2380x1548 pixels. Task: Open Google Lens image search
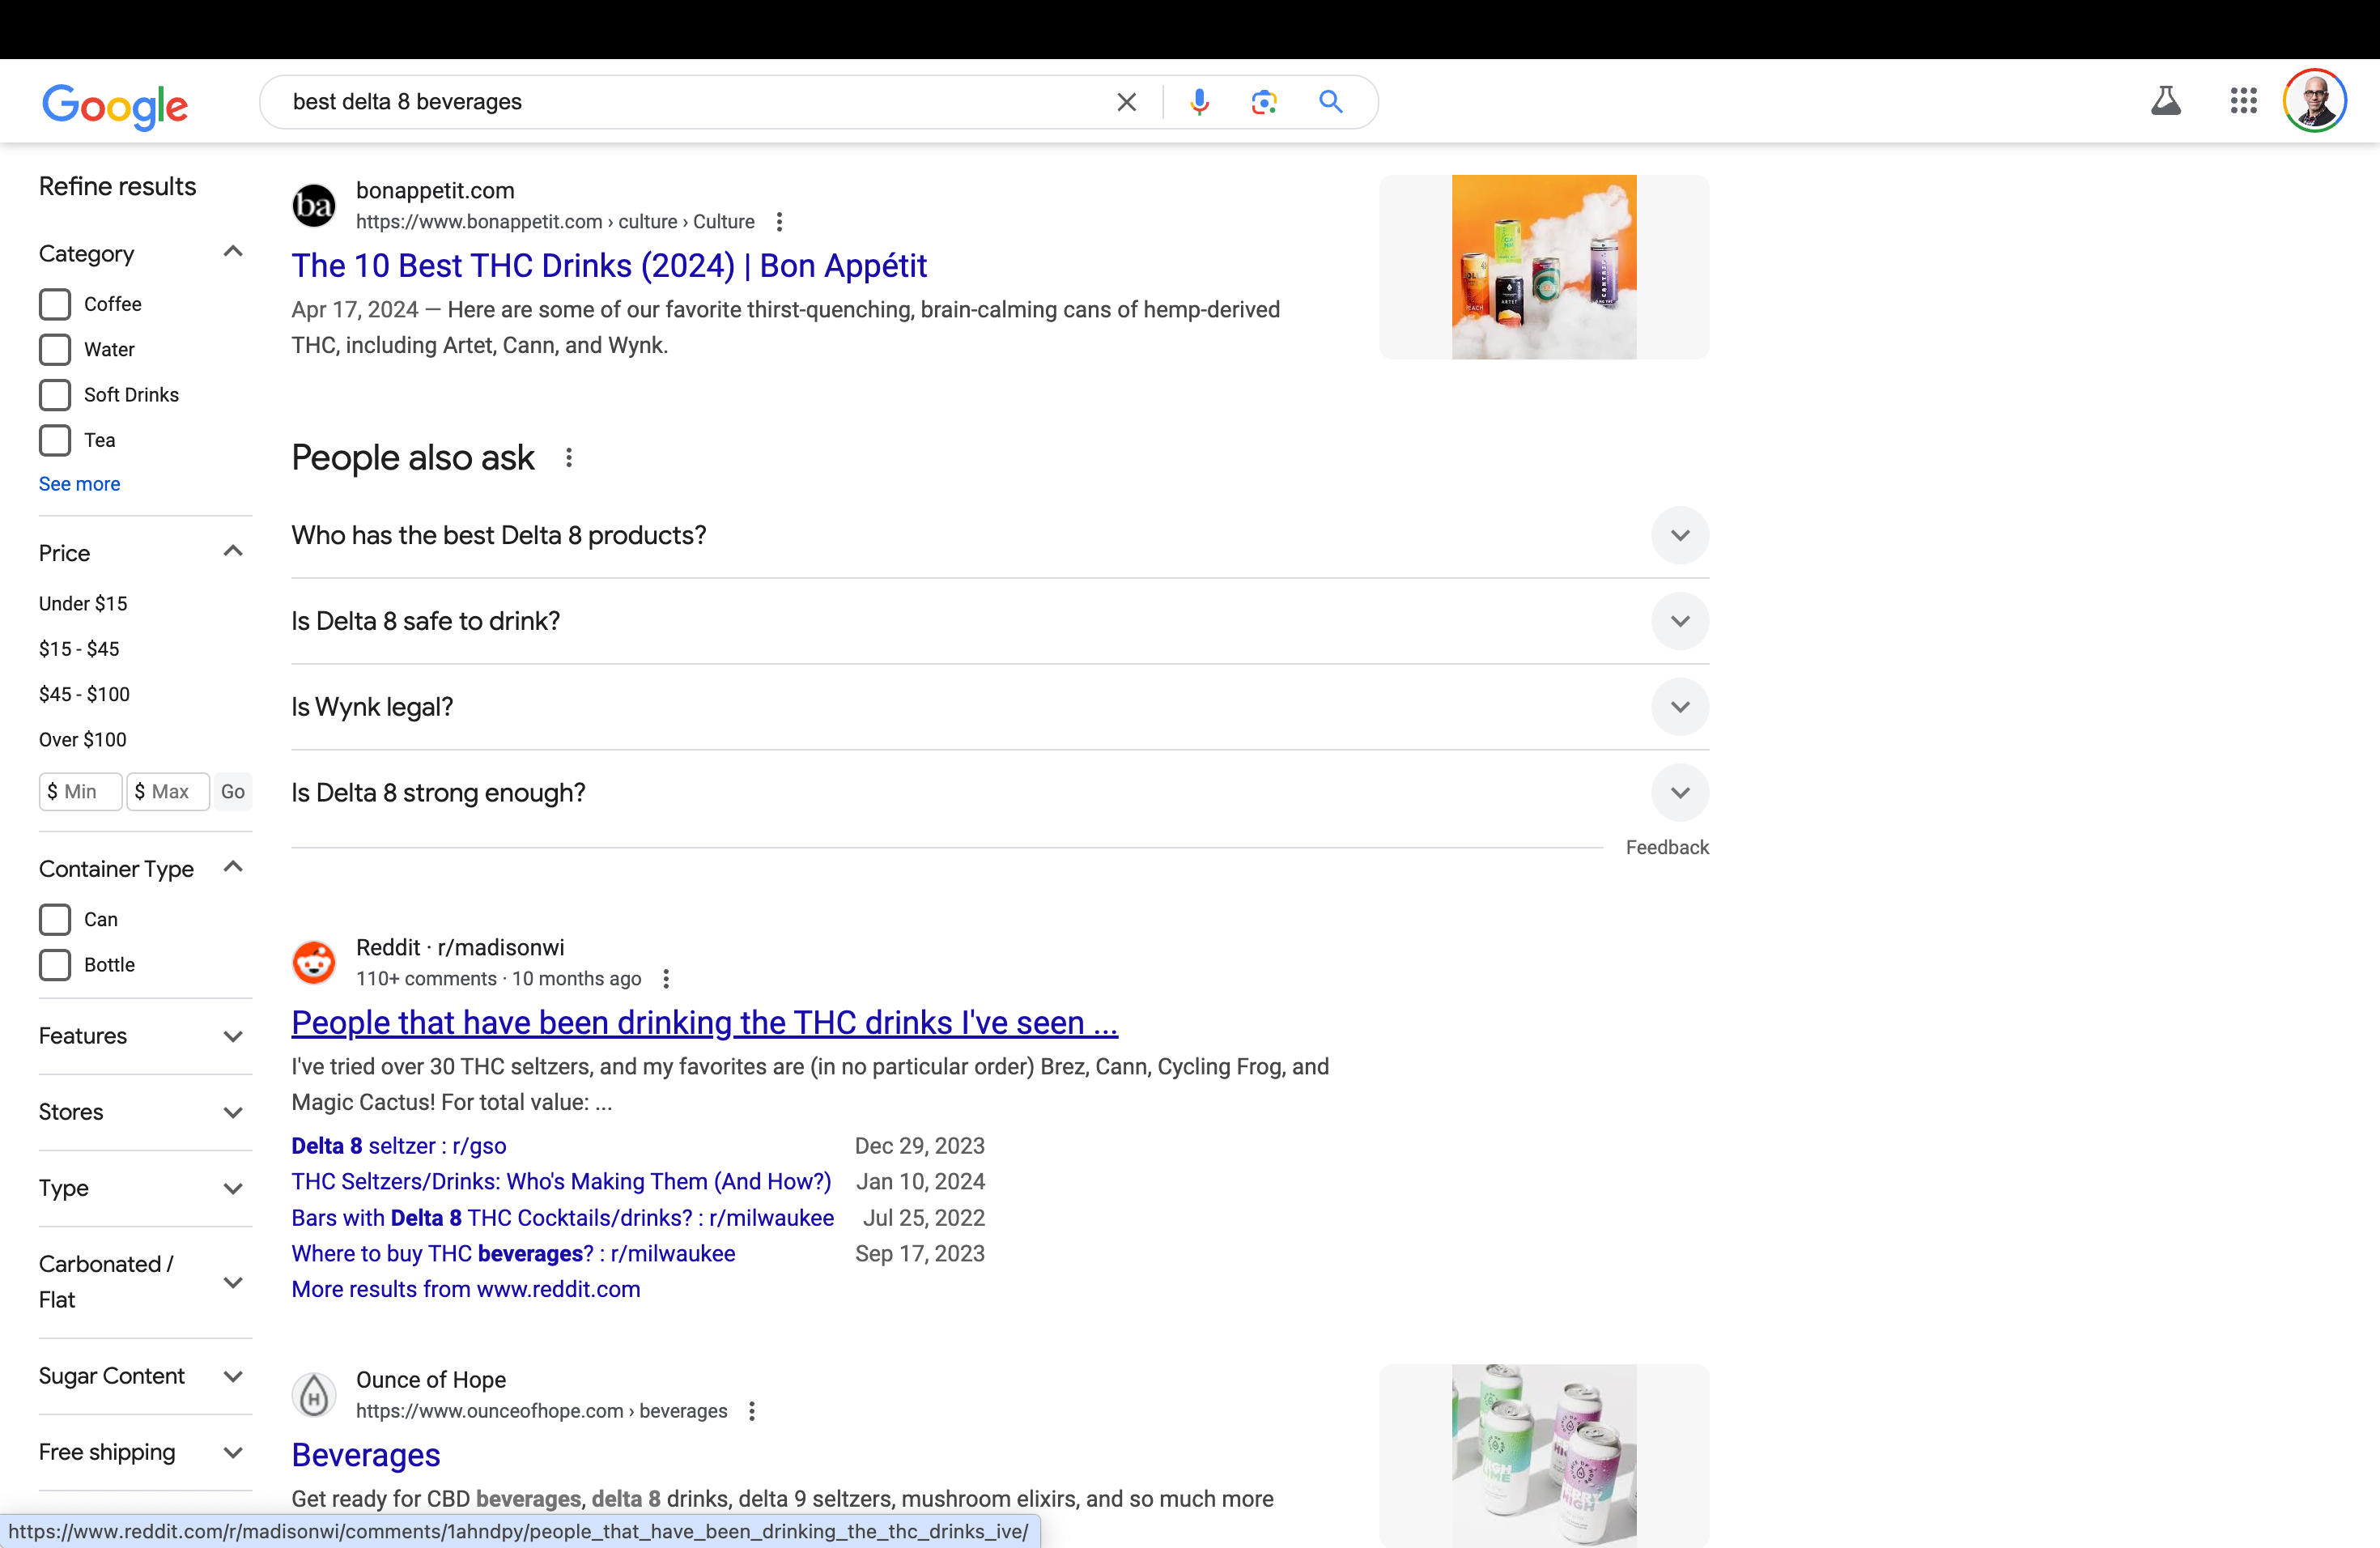point(1264,102)
